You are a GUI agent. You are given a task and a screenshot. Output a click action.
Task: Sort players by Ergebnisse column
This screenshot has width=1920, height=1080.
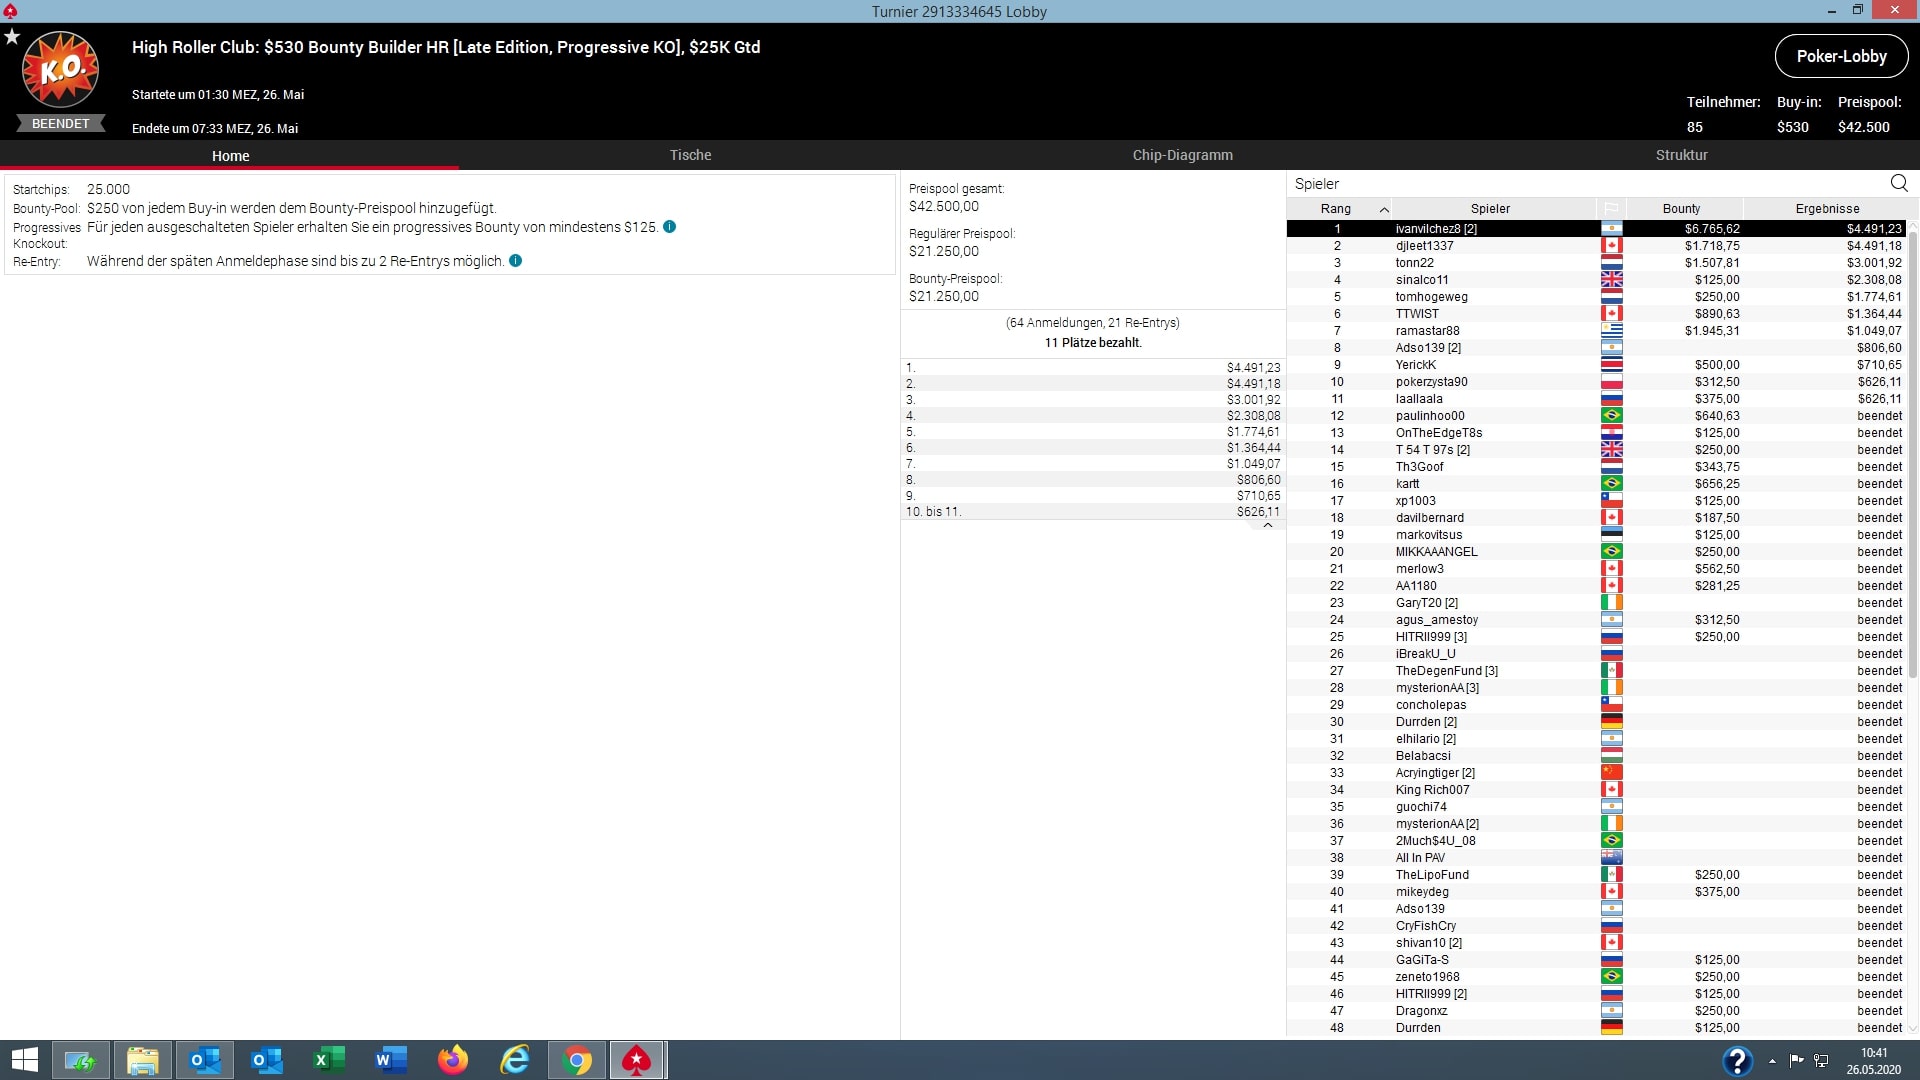[x=1827, y=209]
